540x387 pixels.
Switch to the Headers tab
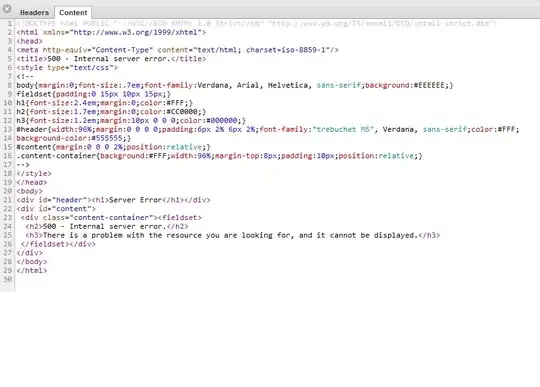coord(34,12)
